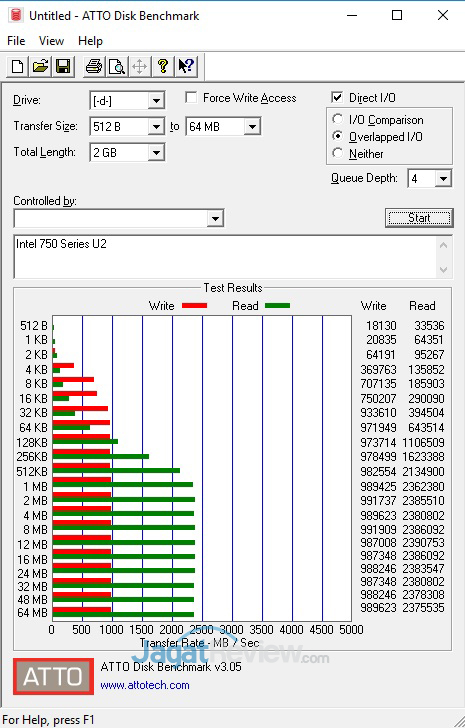Expand the Total Length dropdown

(156, 153)
